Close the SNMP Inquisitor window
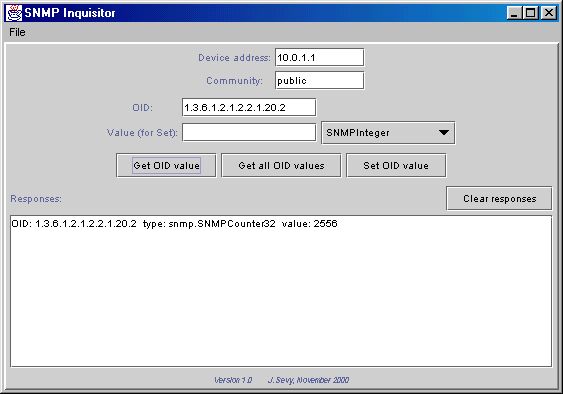The width and height of the screenshot is (563, 394). point(549,13)
